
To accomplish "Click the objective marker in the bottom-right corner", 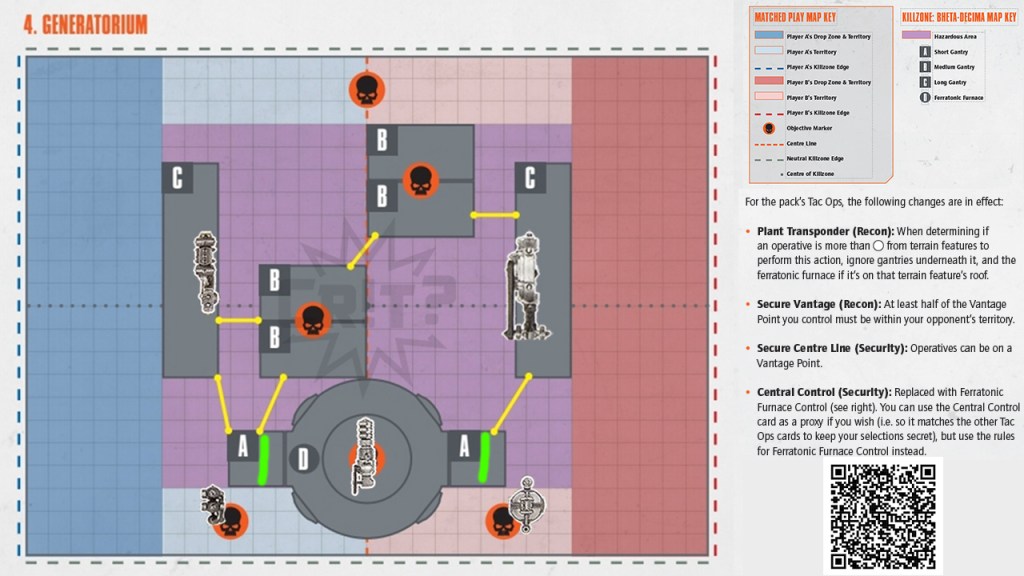I will (x=503, y=520).
